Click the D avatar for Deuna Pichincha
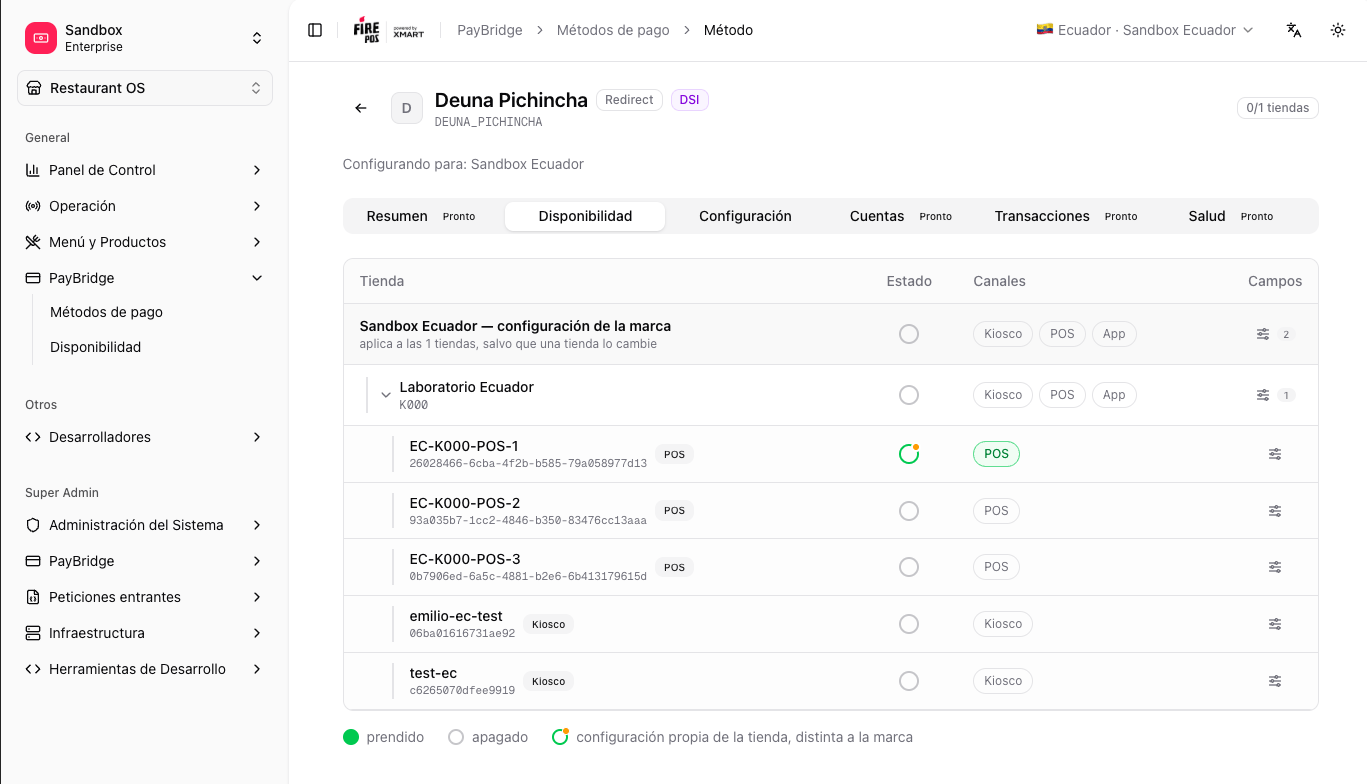The height and width of the screenshot is (784, 1367). pyautogui.click(x=407, y=108)
